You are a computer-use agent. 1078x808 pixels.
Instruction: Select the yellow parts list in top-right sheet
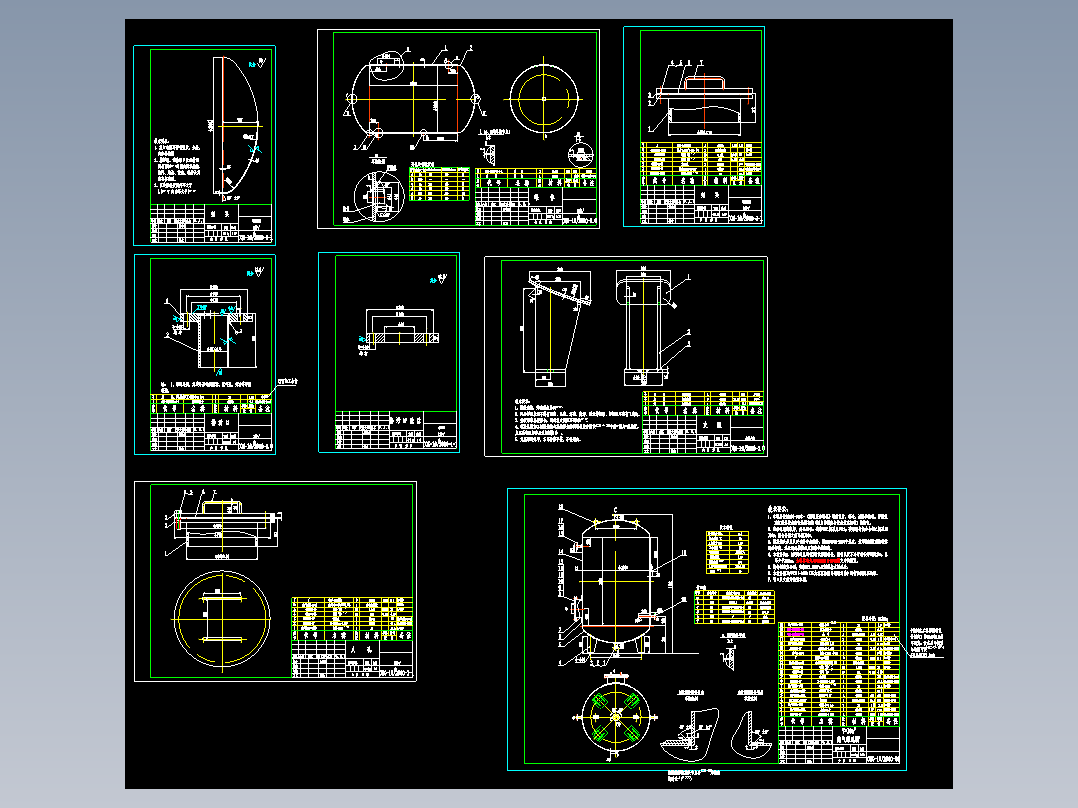(x=701, y=164)
